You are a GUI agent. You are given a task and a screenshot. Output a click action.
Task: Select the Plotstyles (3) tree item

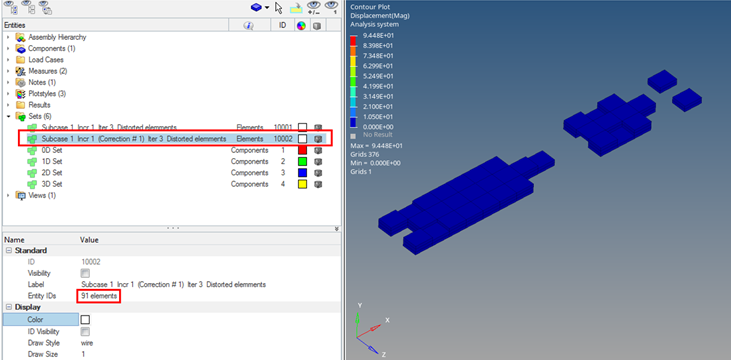[x=47, y=94]
